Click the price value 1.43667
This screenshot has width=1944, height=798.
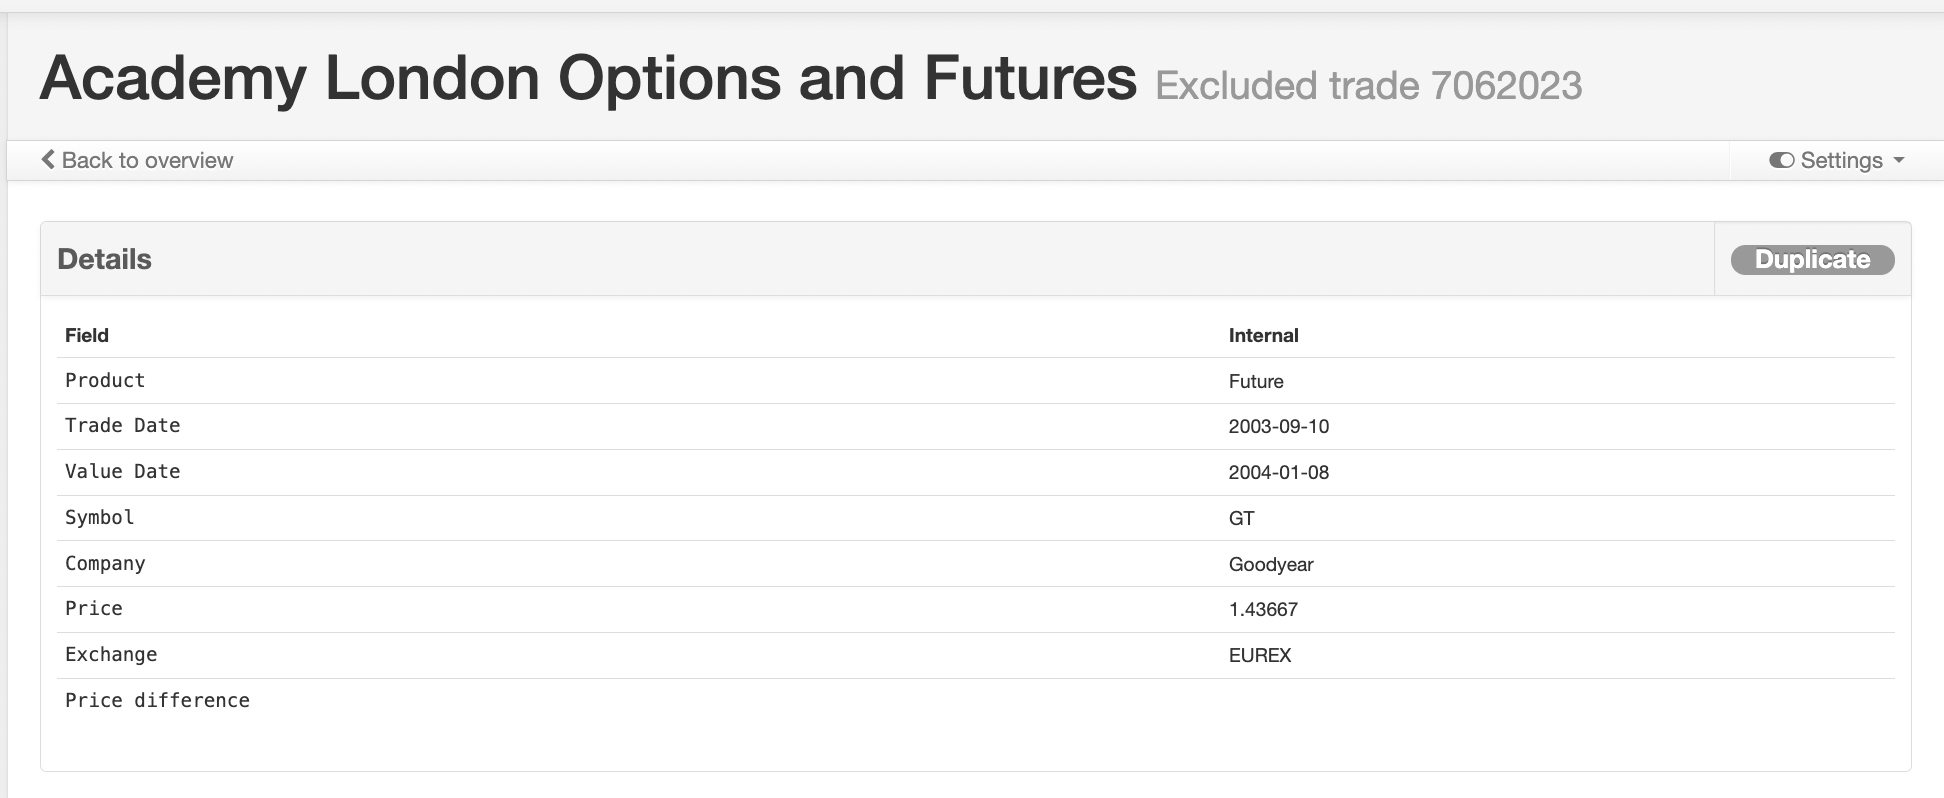[1263, 609]
